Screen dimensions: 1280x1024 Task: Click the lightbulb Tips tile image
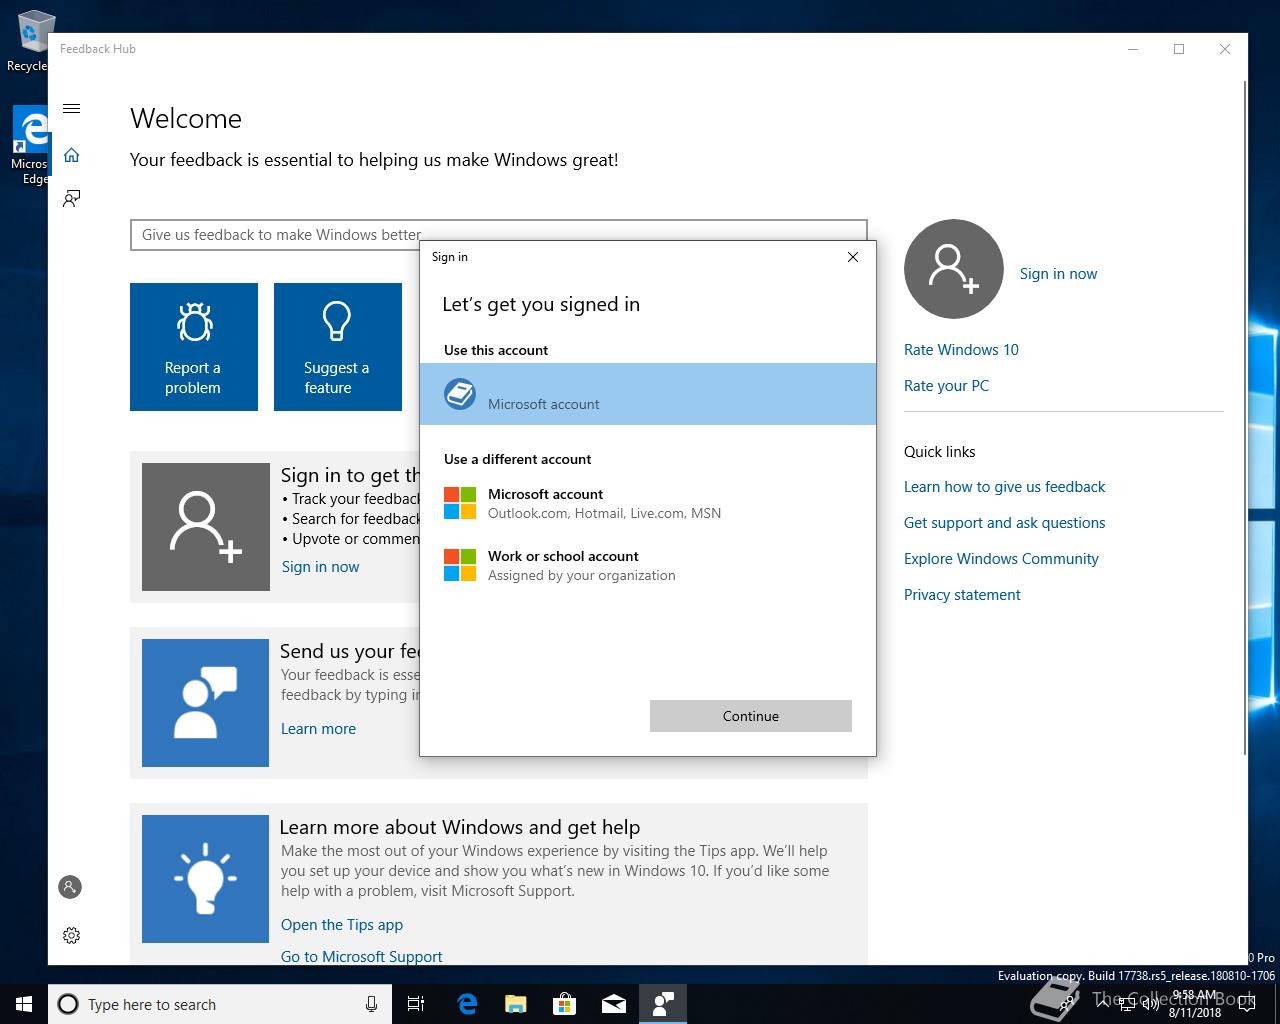206,879
